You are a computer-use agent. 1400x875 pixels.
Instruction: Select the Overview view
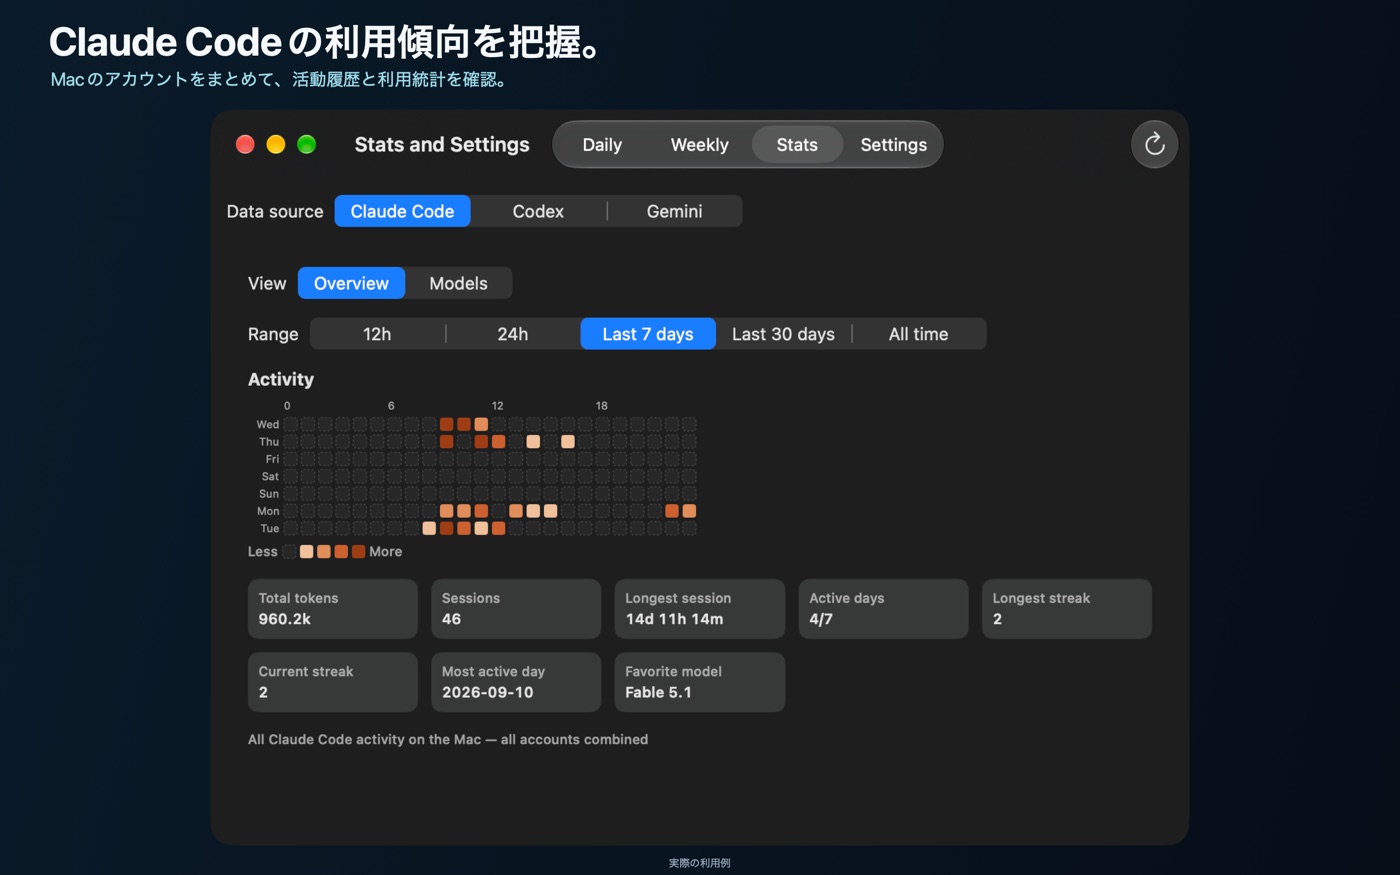(351, 283)
